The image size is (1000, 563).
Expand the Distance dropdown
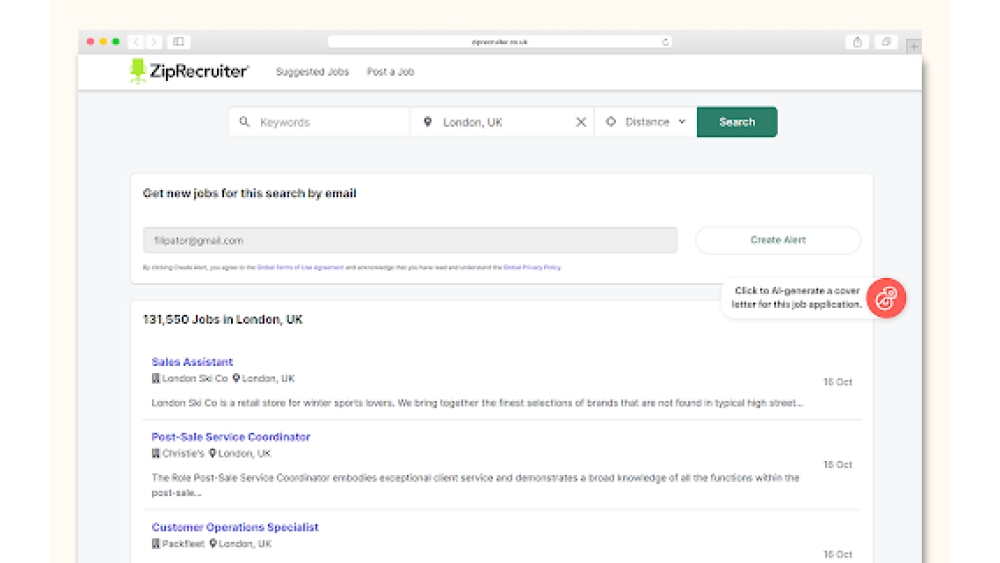coord(646,122)
